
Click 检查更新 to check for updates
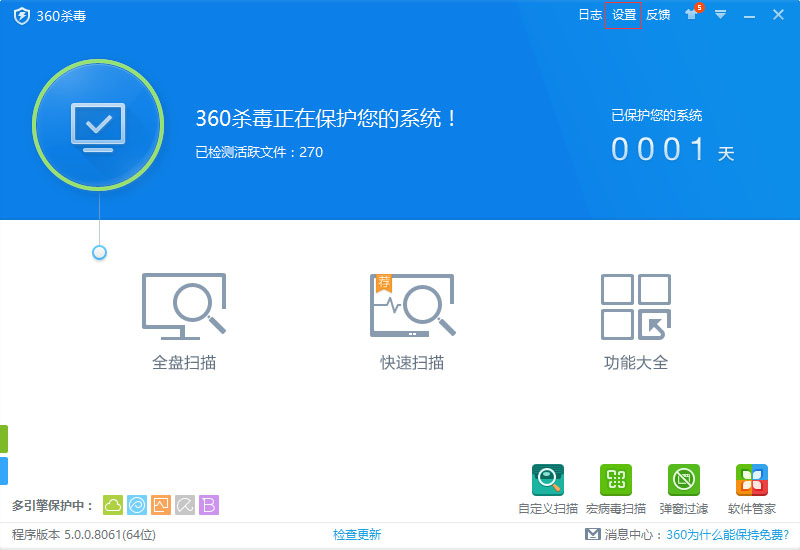357,535
